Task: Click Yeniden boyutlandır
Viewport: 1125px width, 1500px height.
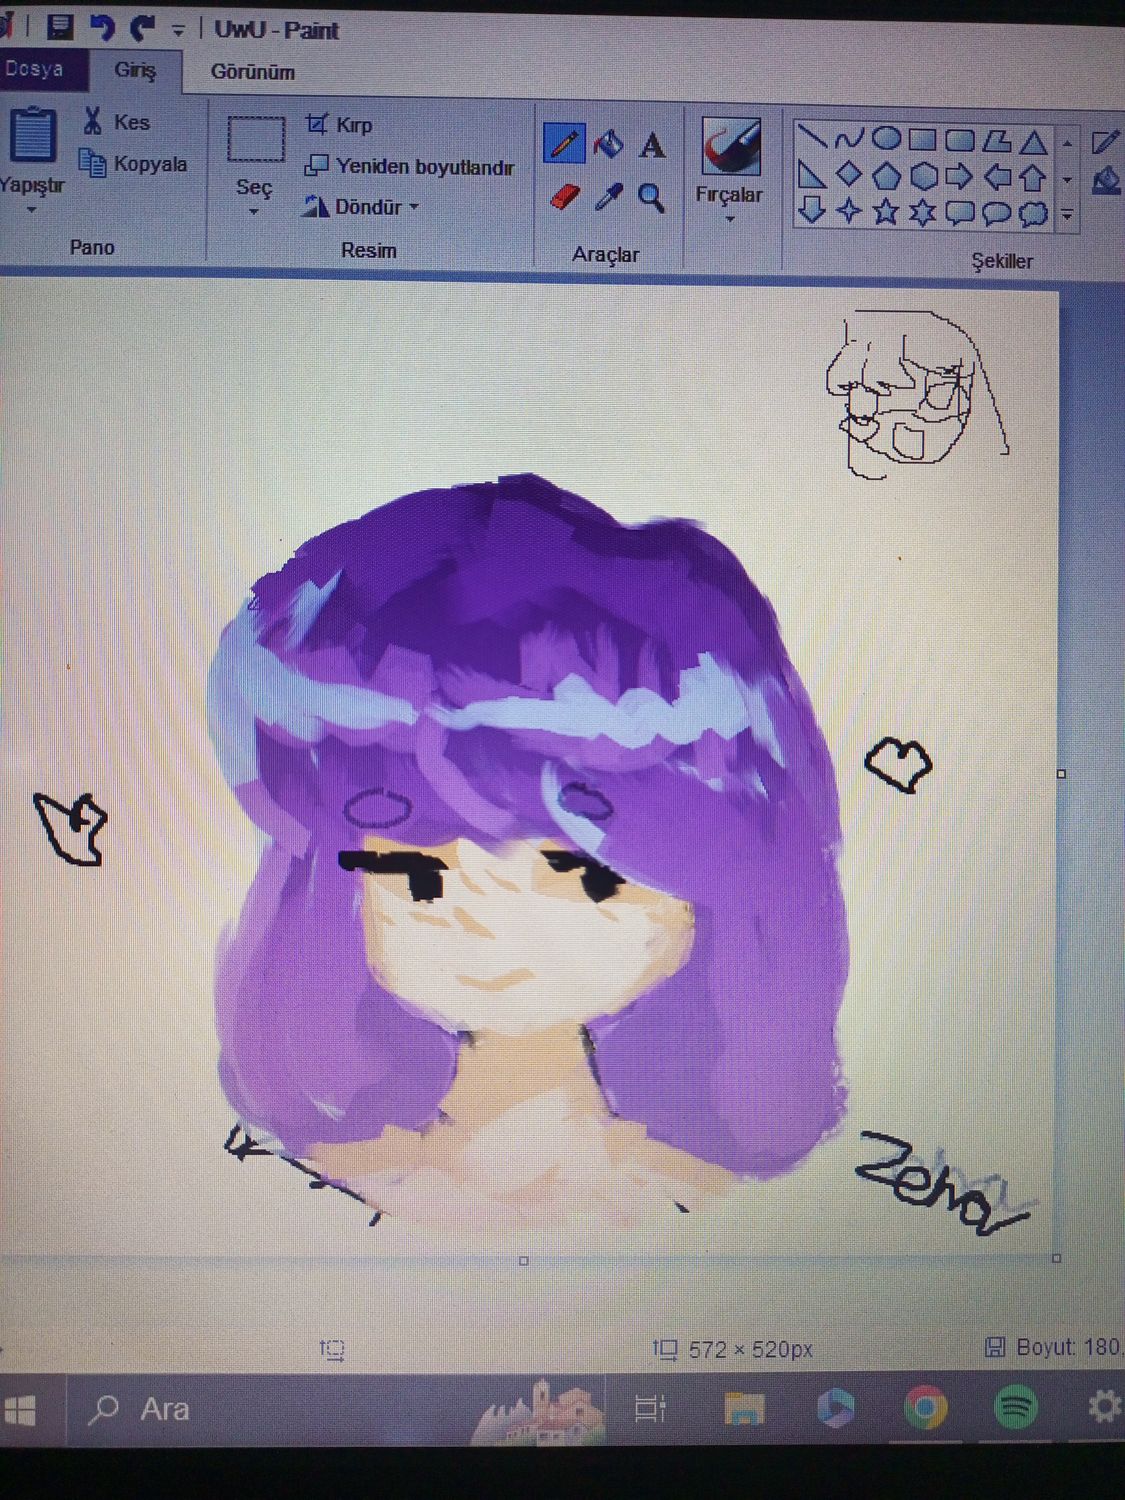Action: point(409,166)
